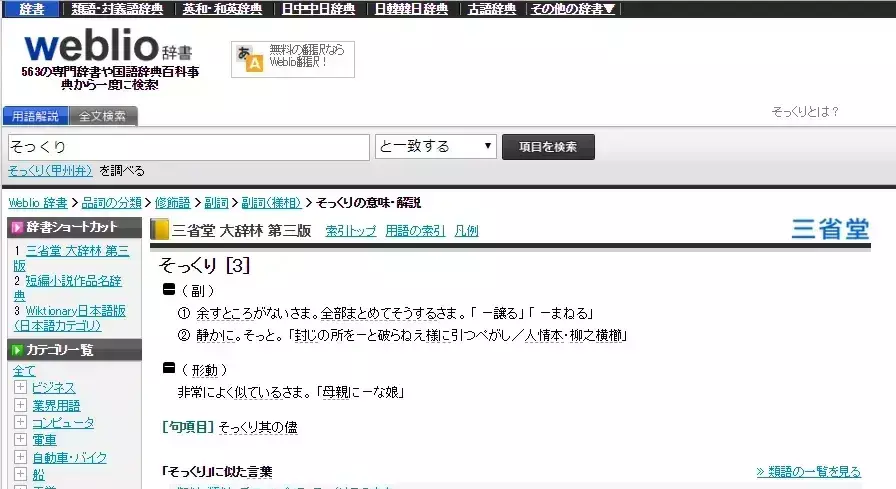This screenshot has height=489, width=896.
Task: Open the と一致する match-type dropdown
Action: 436,146
